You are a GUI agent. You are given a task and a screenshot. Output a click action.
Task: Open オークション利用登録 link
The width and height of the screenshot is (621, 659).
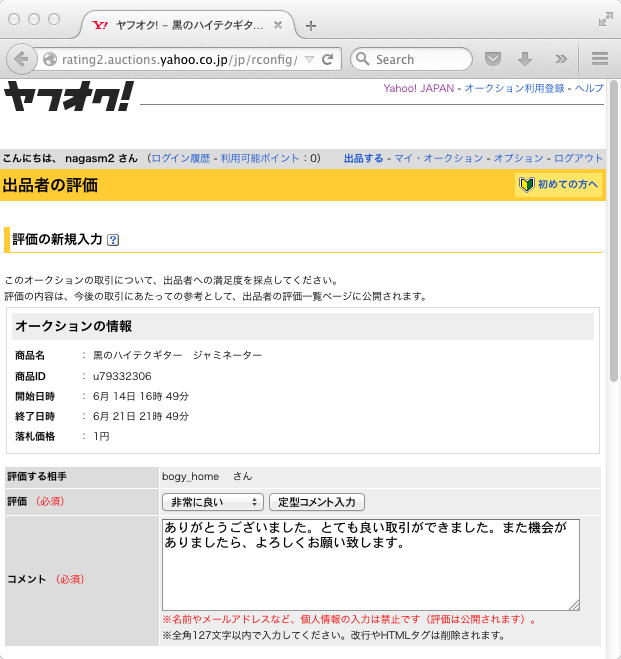(514, 88)
